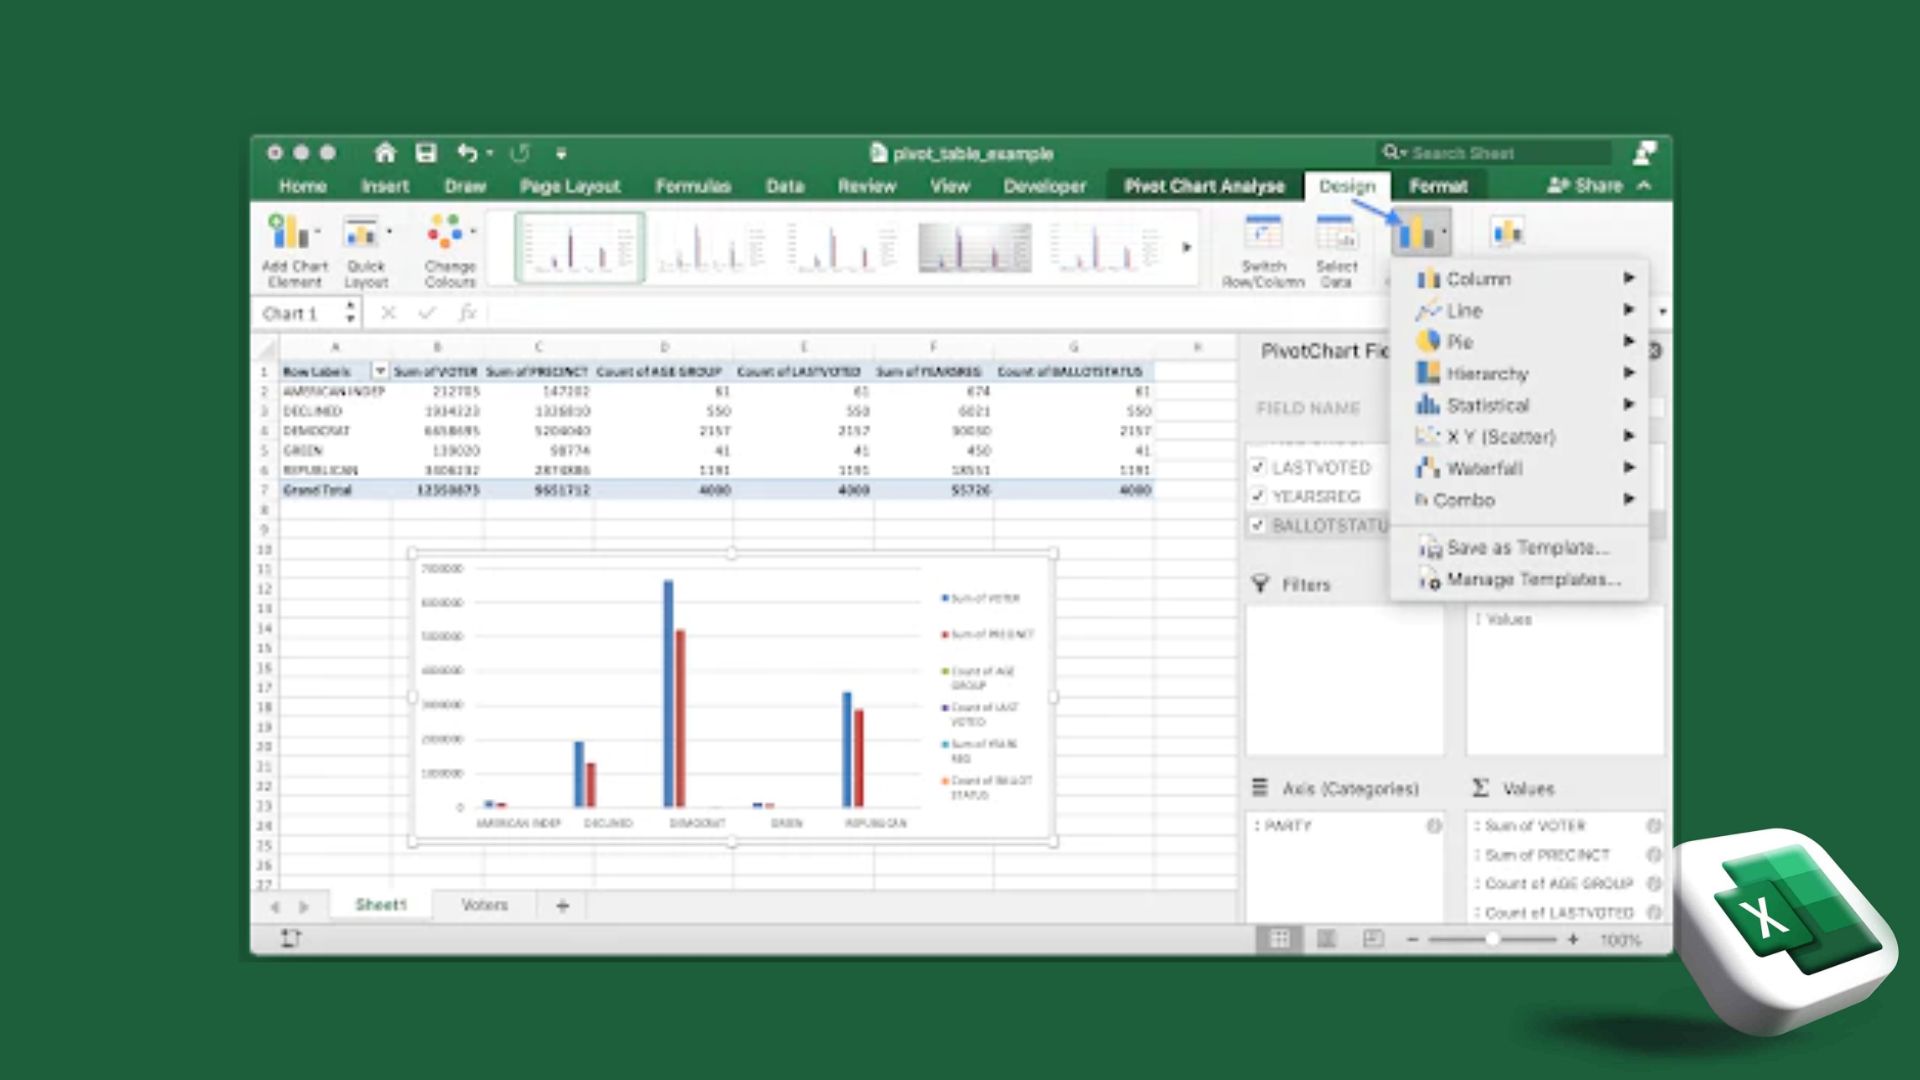Click Page Break view icon in status bar

pos(1373,939)
